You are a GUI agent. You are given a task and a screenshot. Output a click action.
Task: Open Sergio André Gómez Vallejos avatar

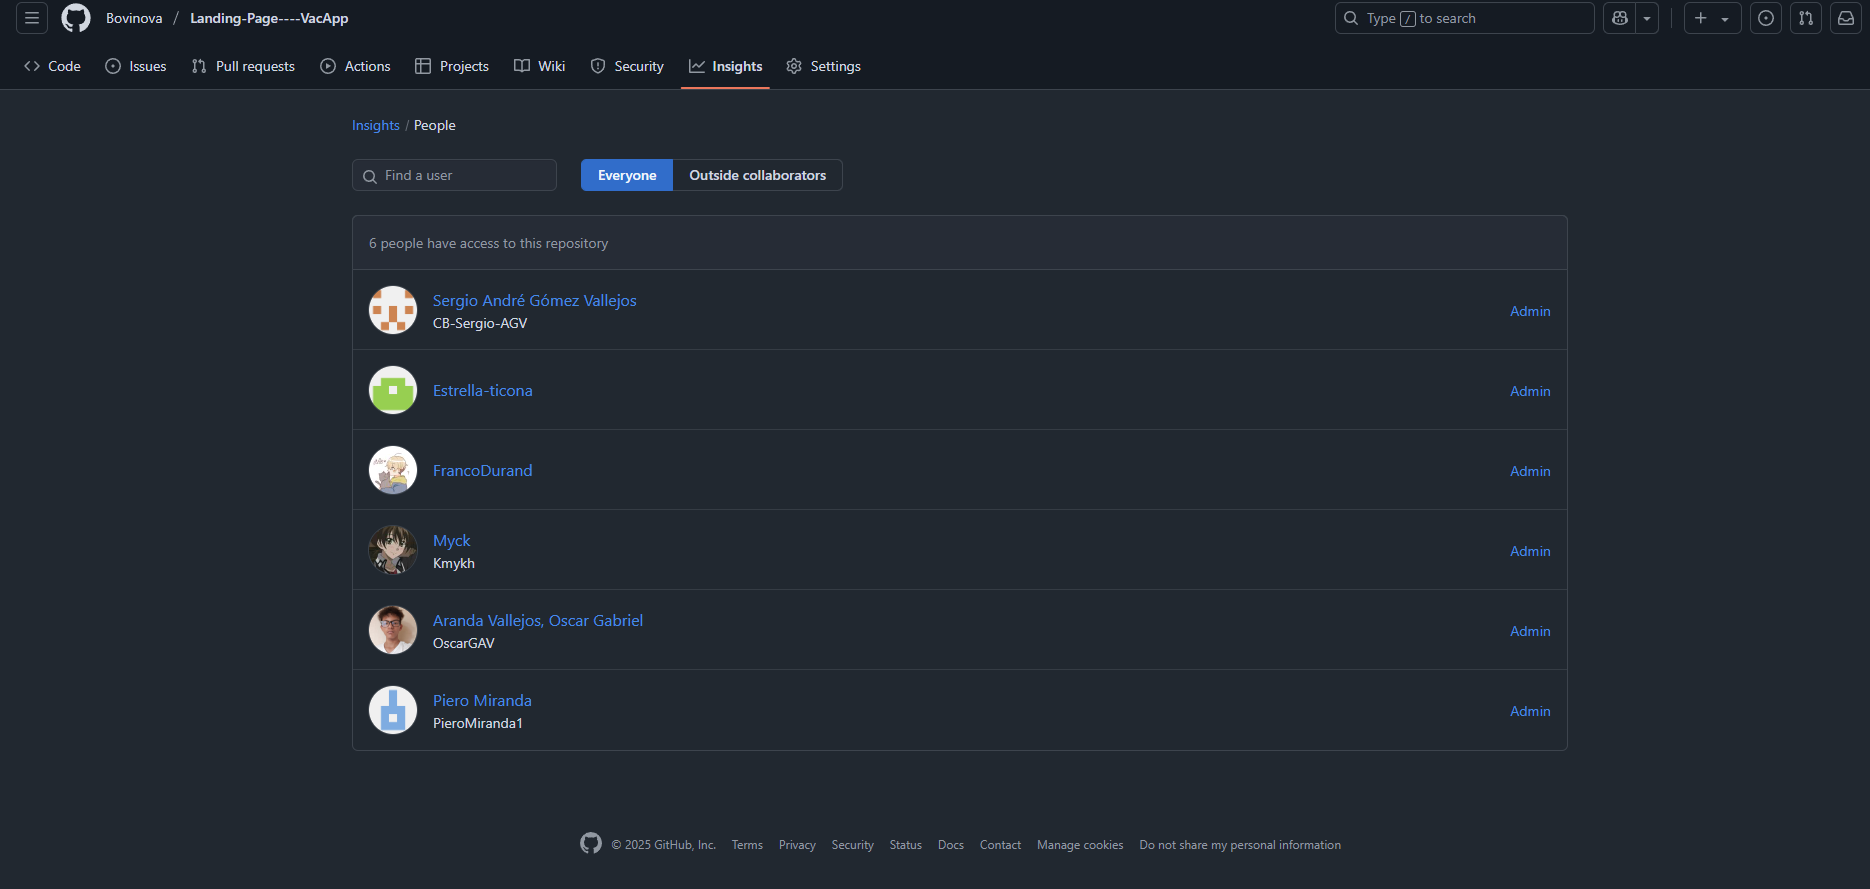coord(393,310)
